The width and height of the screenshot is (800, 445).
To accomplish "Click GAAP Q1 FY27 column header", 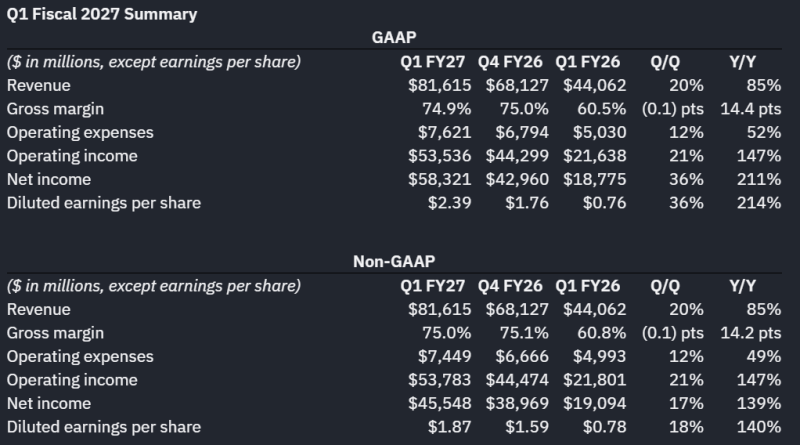I will pos(432,62).
